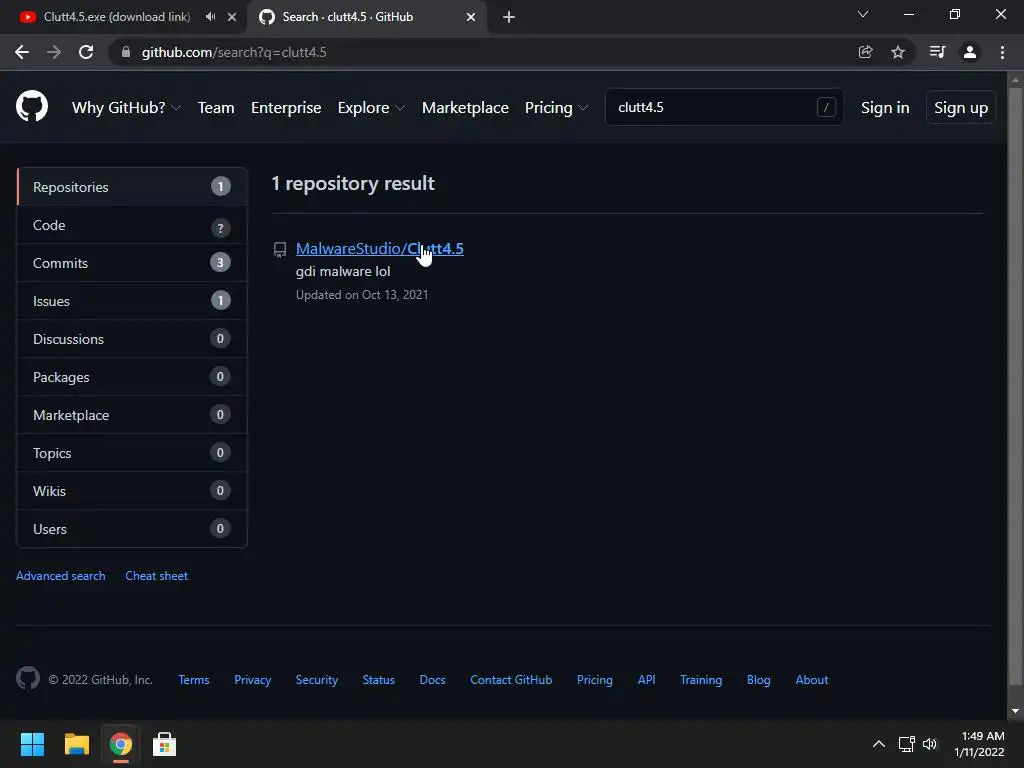The height and width of the screenshot is (768, 1024).
Task: Open the Advanced search link
Action: 61,576
